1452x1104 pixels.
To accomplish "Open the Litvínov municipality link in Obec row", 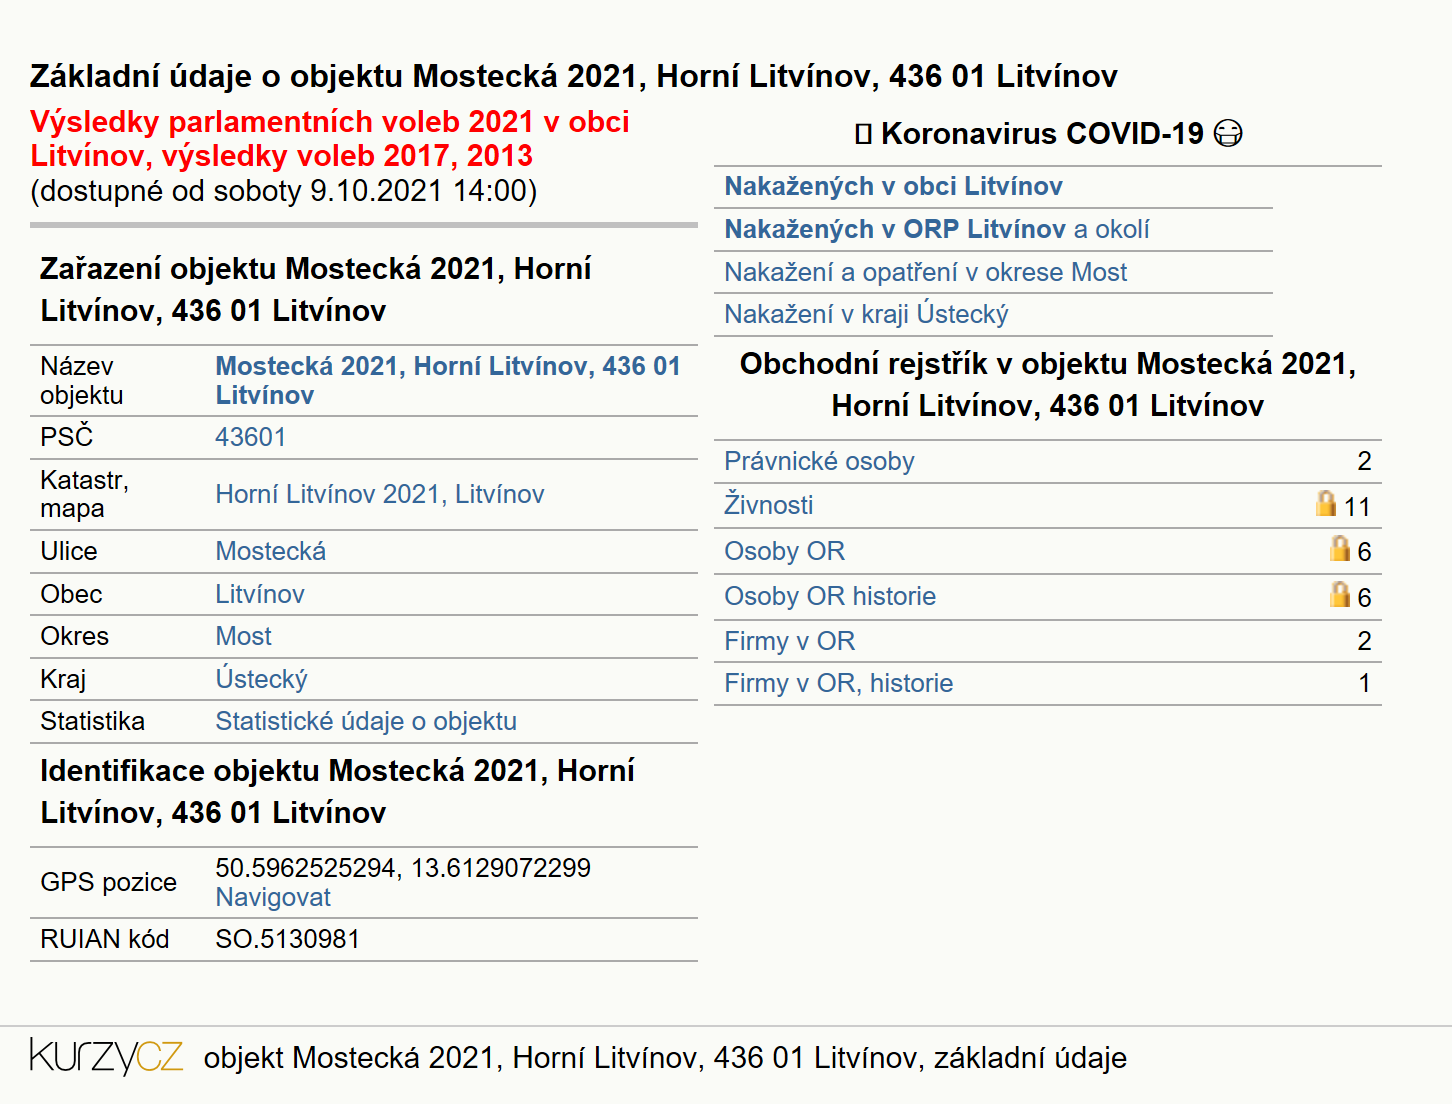I will coord(260,594).
